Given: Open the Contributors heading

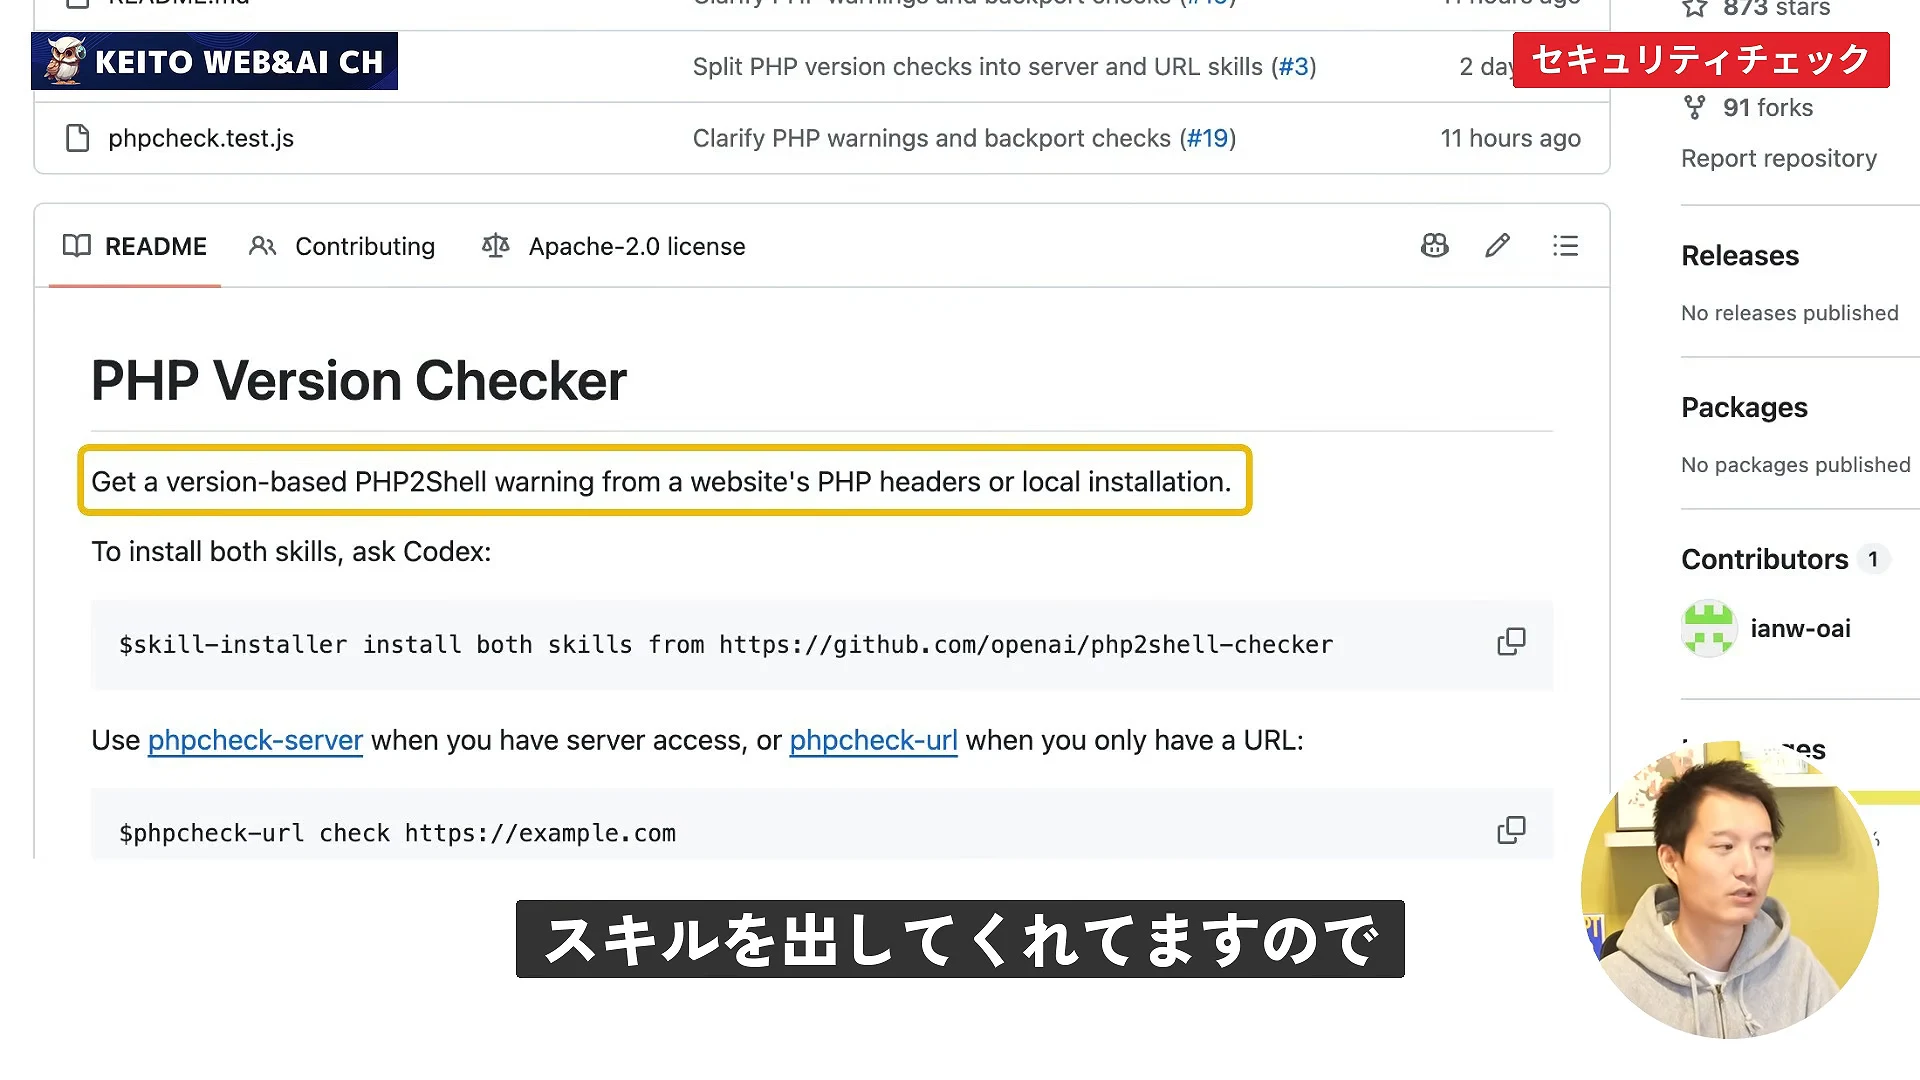Looking at the screenshot, I should point(1765,559).
